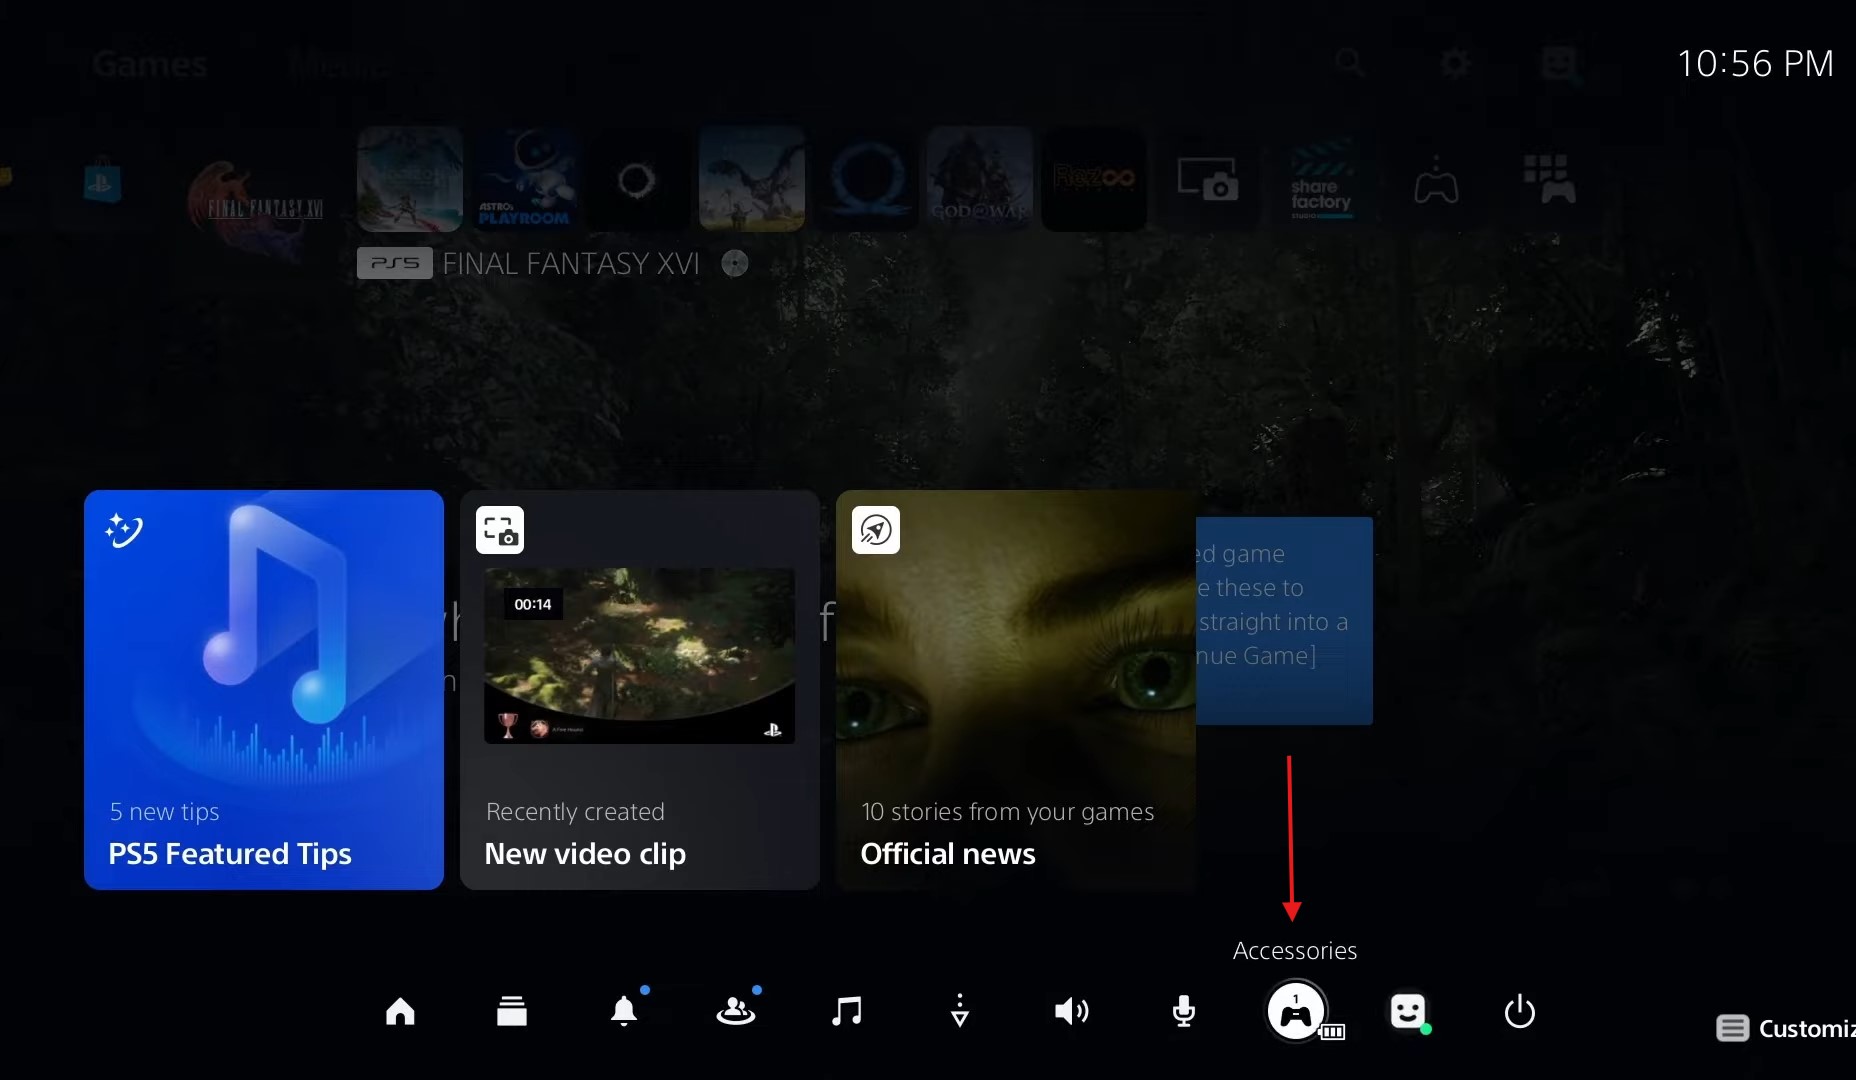Open the New video clip card

(x=640, y=690)
